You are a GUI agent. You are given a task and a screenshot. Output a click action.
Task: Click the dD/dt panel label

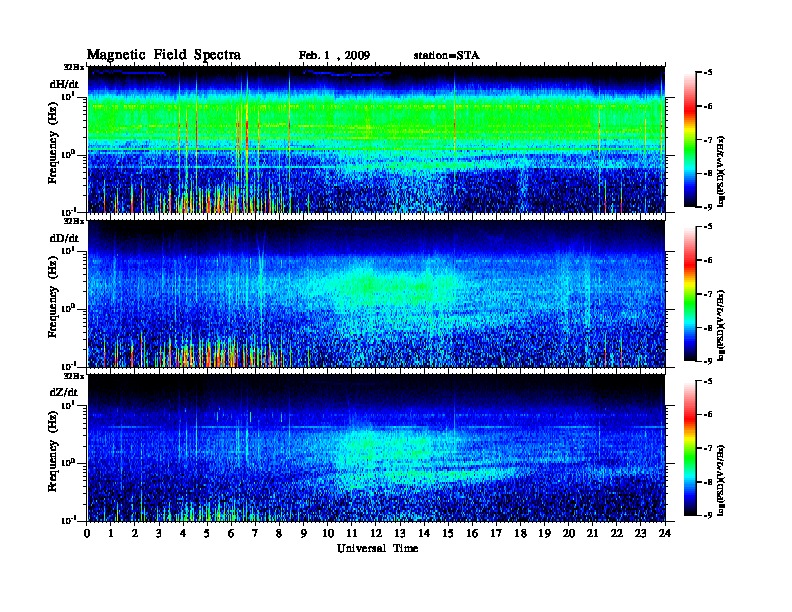64,238
